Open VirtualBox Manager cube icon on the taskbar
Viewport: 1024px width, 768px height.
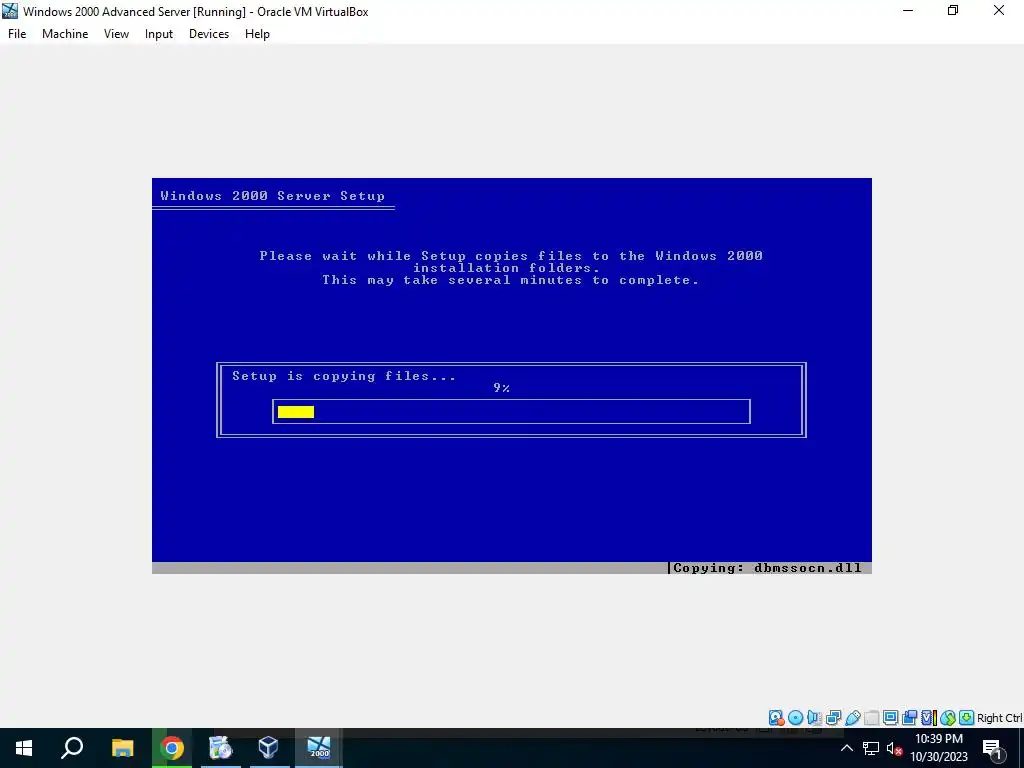click(x=269, y=748)
